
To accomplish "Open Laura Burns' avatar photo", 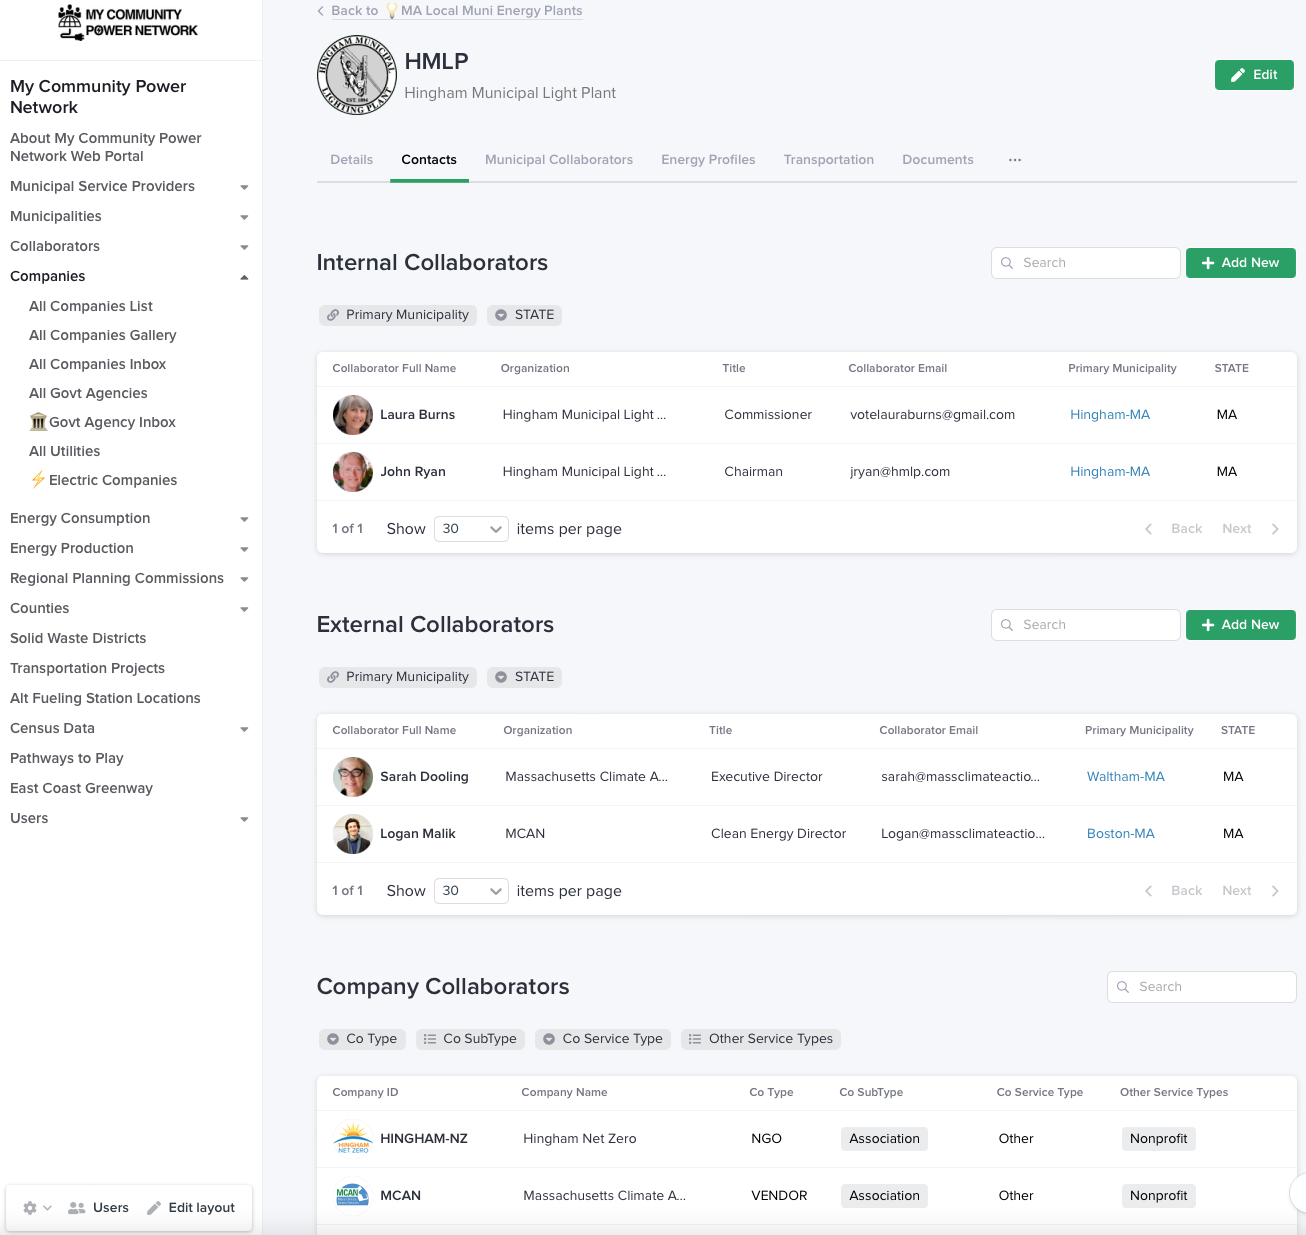I will 352,415.
